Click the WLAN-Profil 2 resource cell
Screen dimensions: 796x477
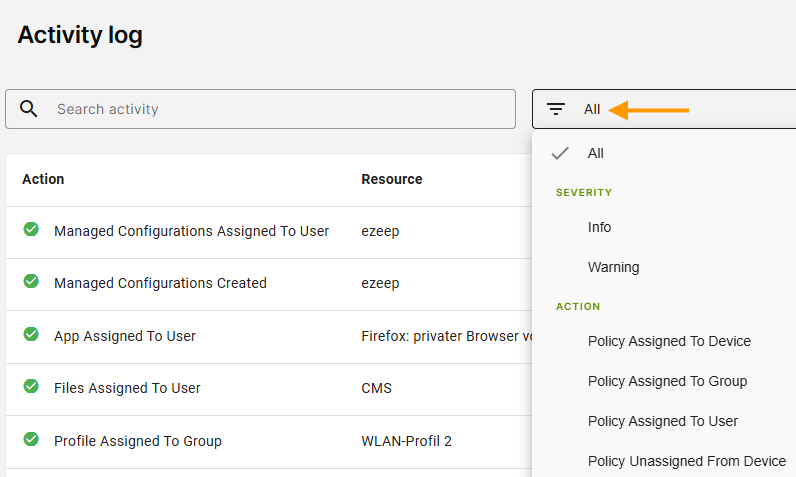point(406,441)
